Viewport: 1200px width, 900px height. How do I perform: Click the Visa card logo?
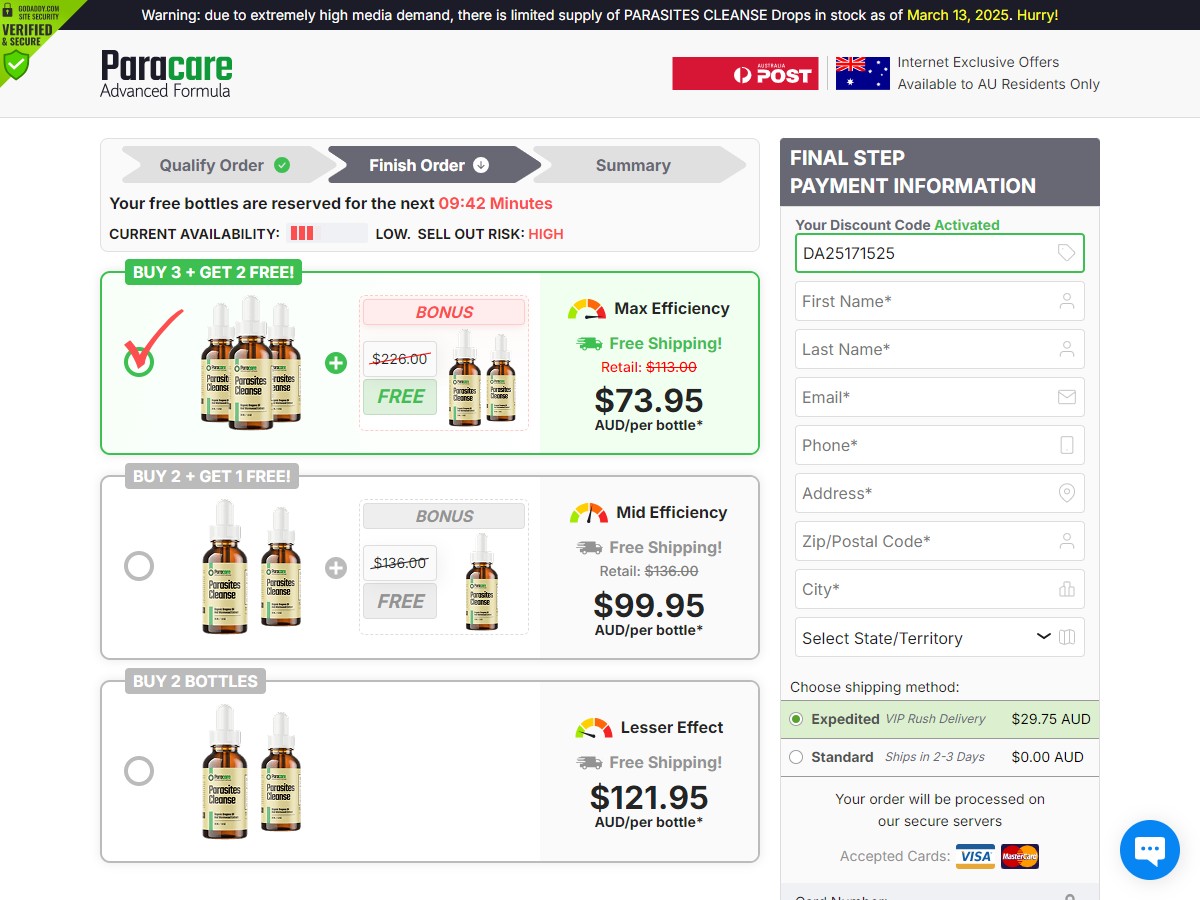click(x=975, y=856)
